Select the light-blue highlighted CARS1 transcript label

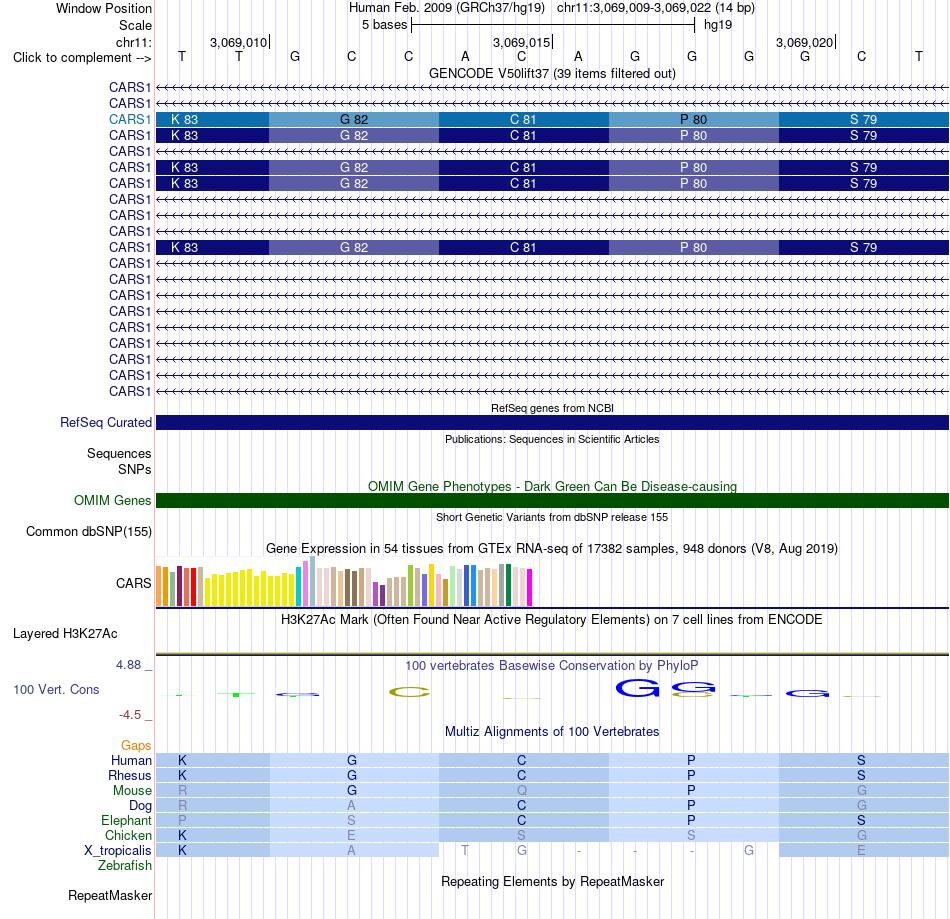click(x=130, y=119)
